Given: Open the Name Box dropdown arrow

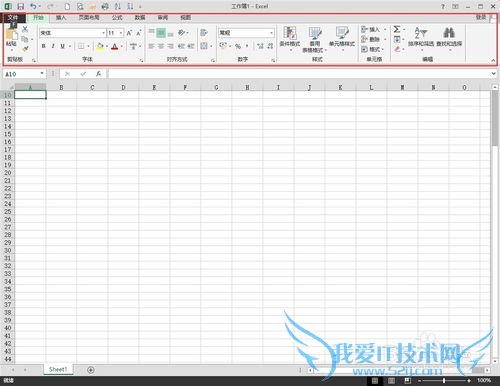Looking at the screenshot, I should (x=42, y=74).
